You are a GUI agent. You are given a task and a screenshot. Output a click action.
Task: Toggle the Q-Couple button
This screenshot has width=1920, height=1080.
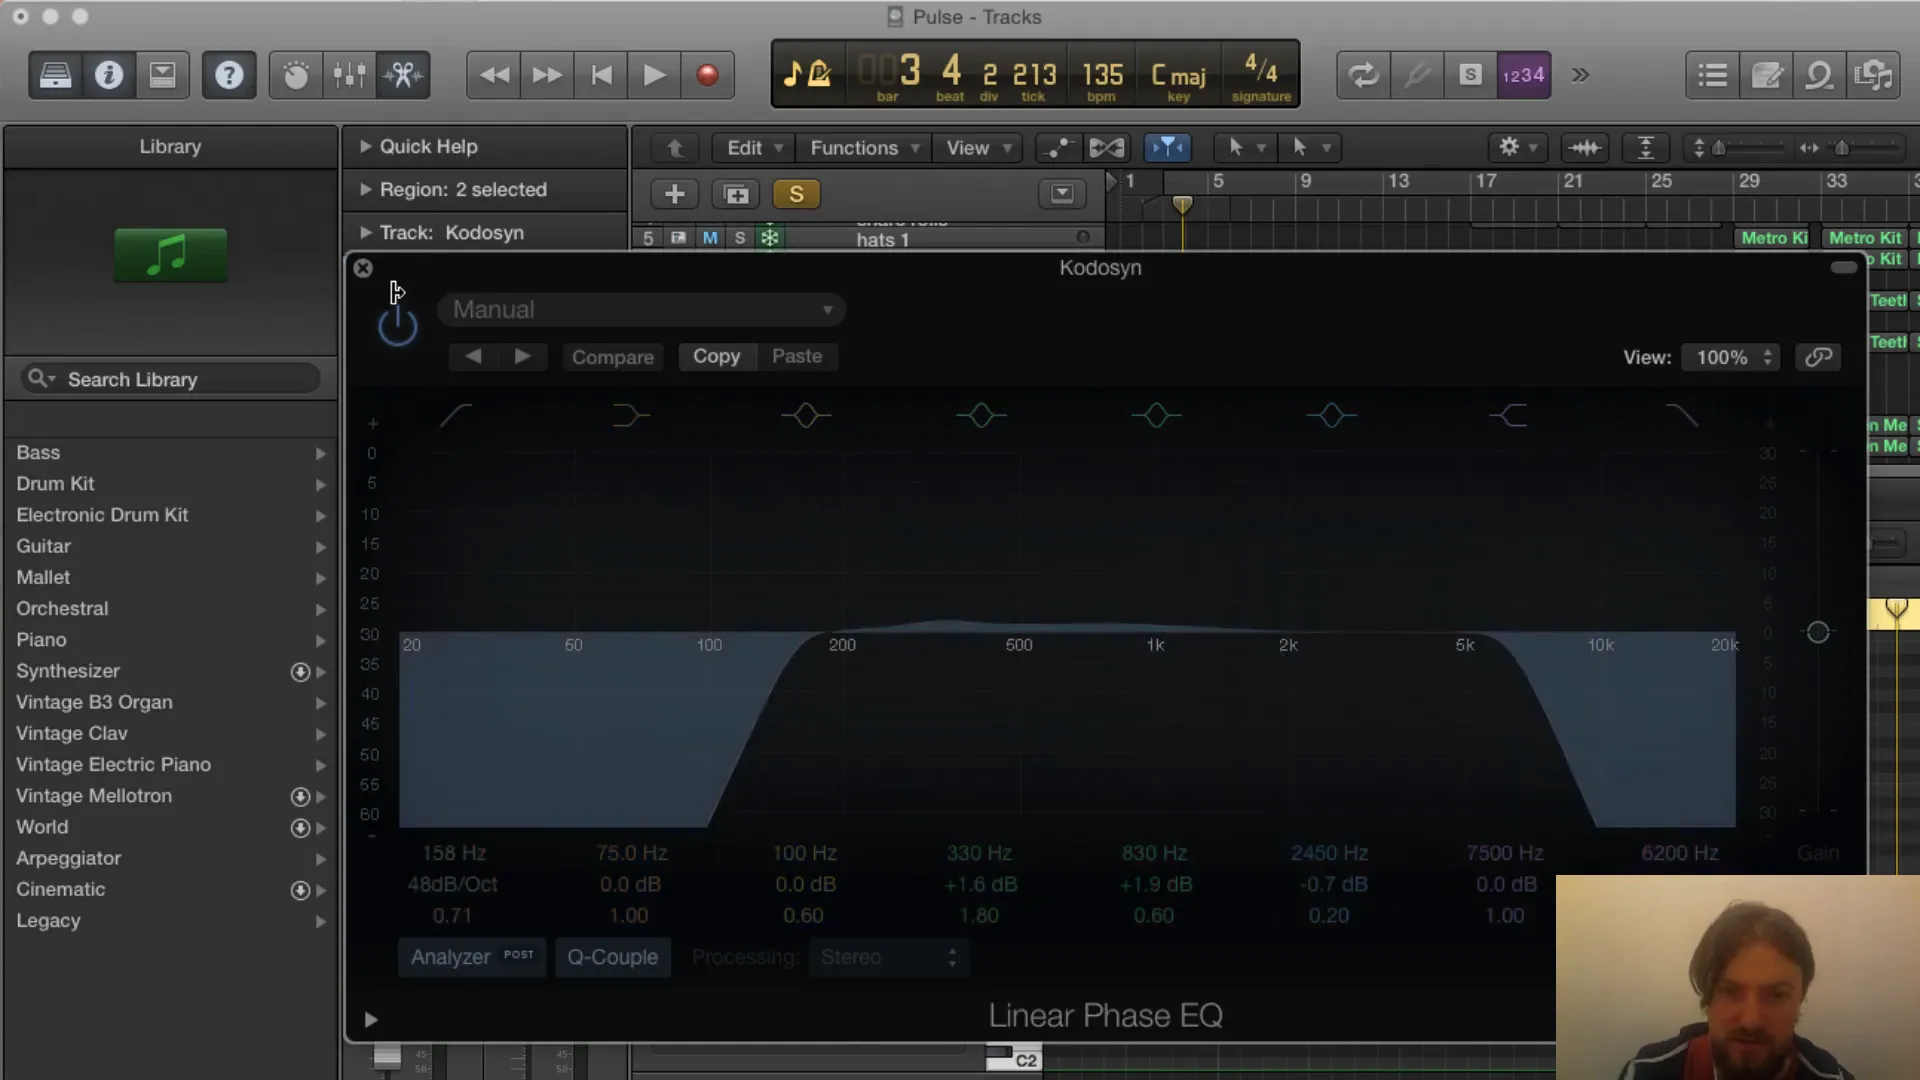[613, 957]
